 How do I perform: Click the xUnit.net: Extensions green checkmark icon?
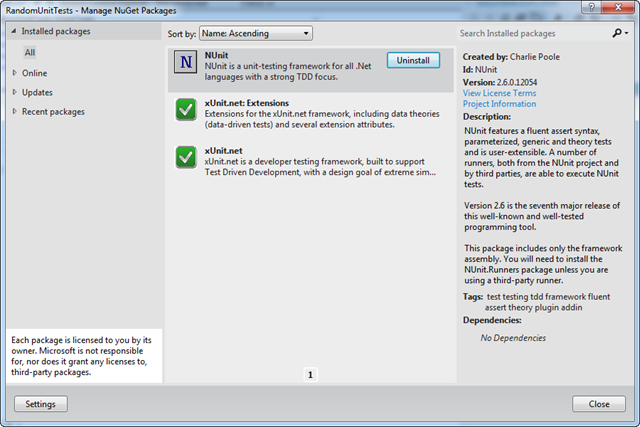[x=186, y=109]
